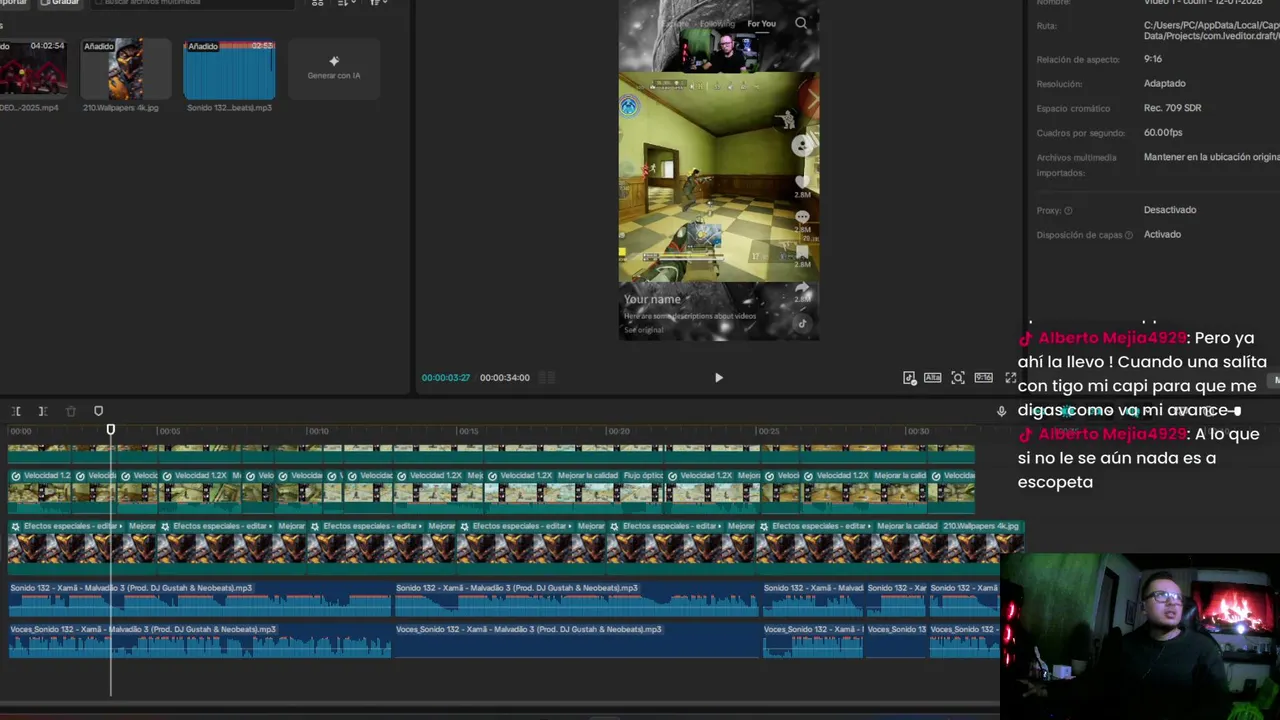Viewport: 1280px width, 720px height.
Task: Click the 9:16 aspect ratio value in details
Action: [1153, 59]
